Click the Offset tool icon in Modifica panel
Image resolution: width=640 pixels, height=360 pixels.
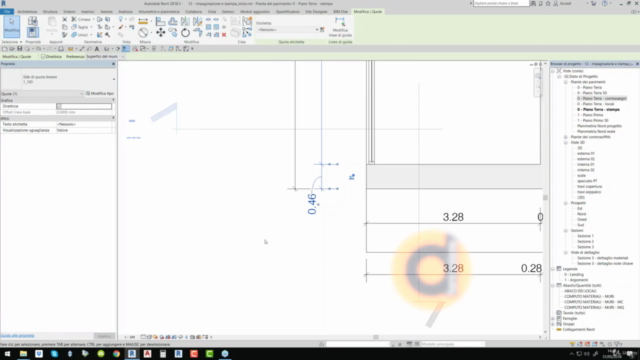click(x=173, y=21)
